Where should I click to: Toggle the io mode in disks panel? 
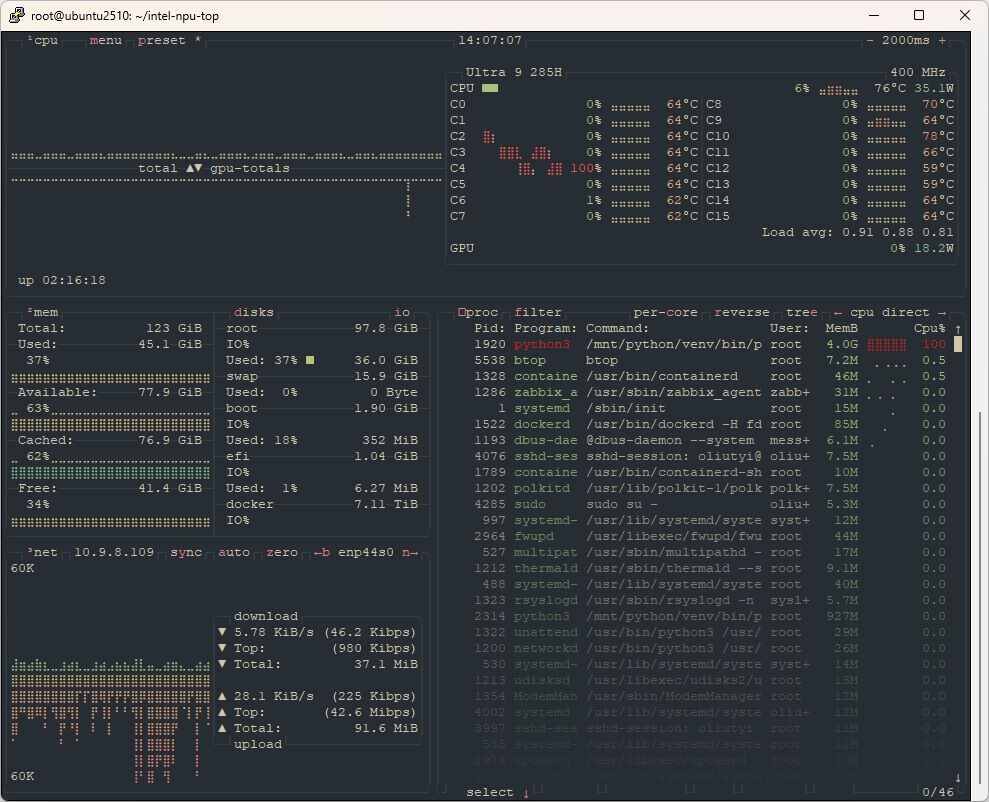402,312
